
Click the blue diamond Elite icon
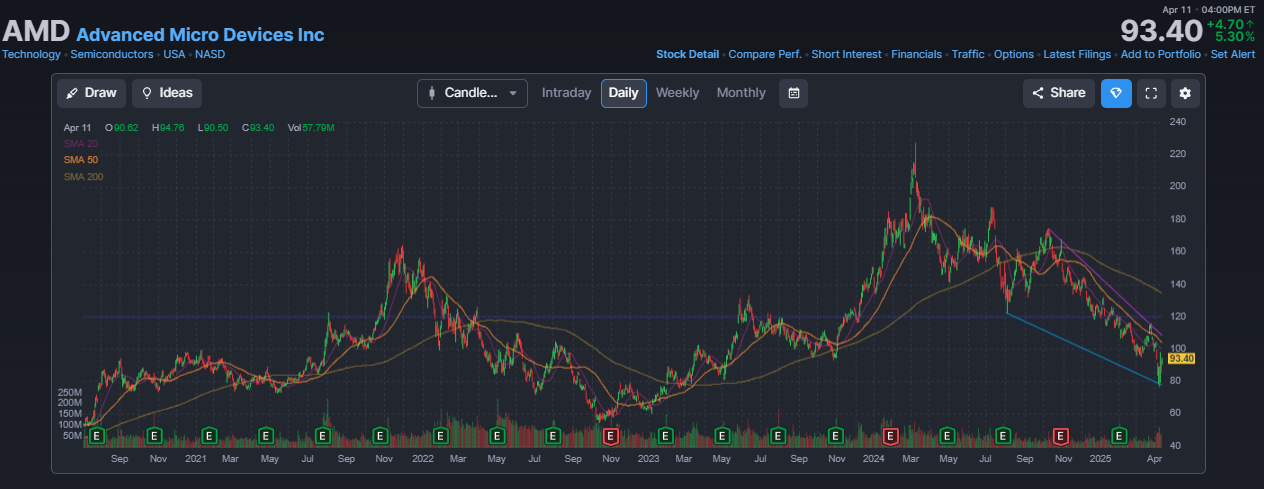tap(1117, 93)
